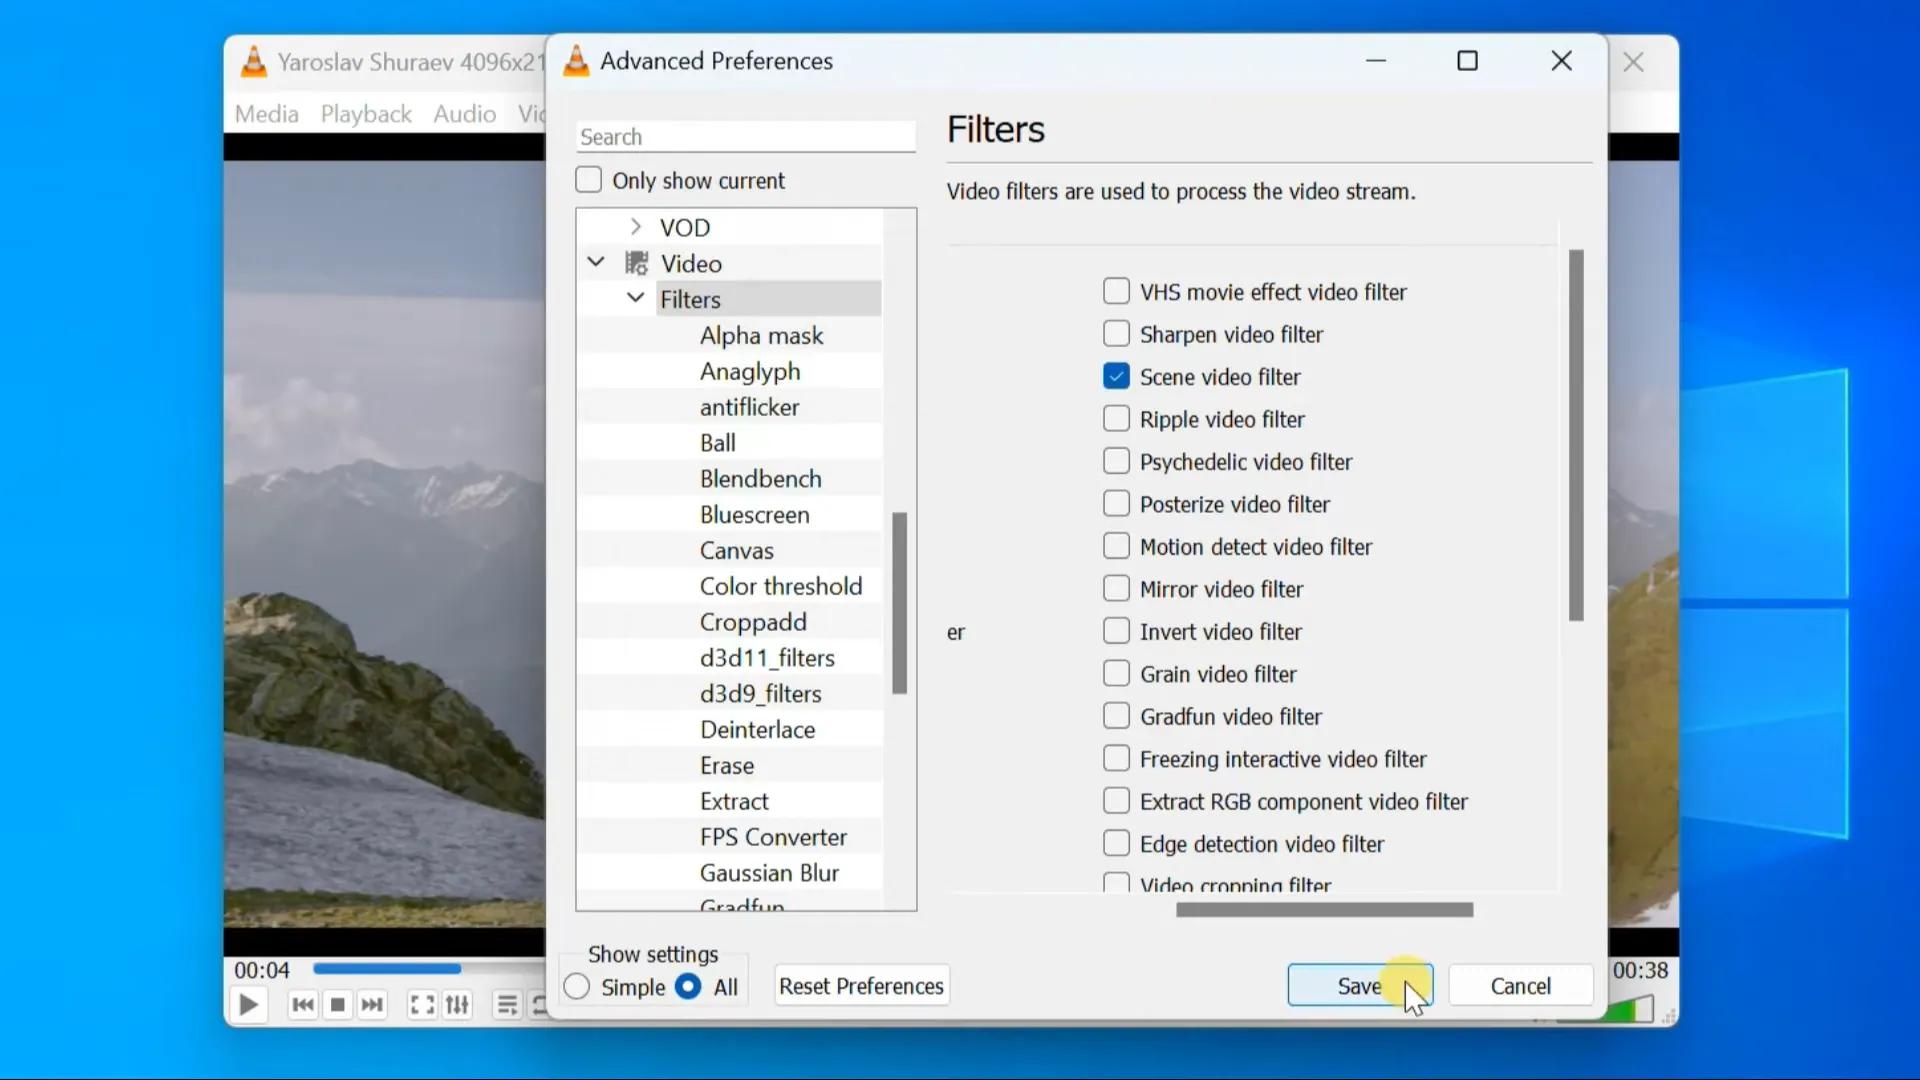Click the Reset Preferences button
This screenshot has width=1920, height=1080.
point(860,986)
